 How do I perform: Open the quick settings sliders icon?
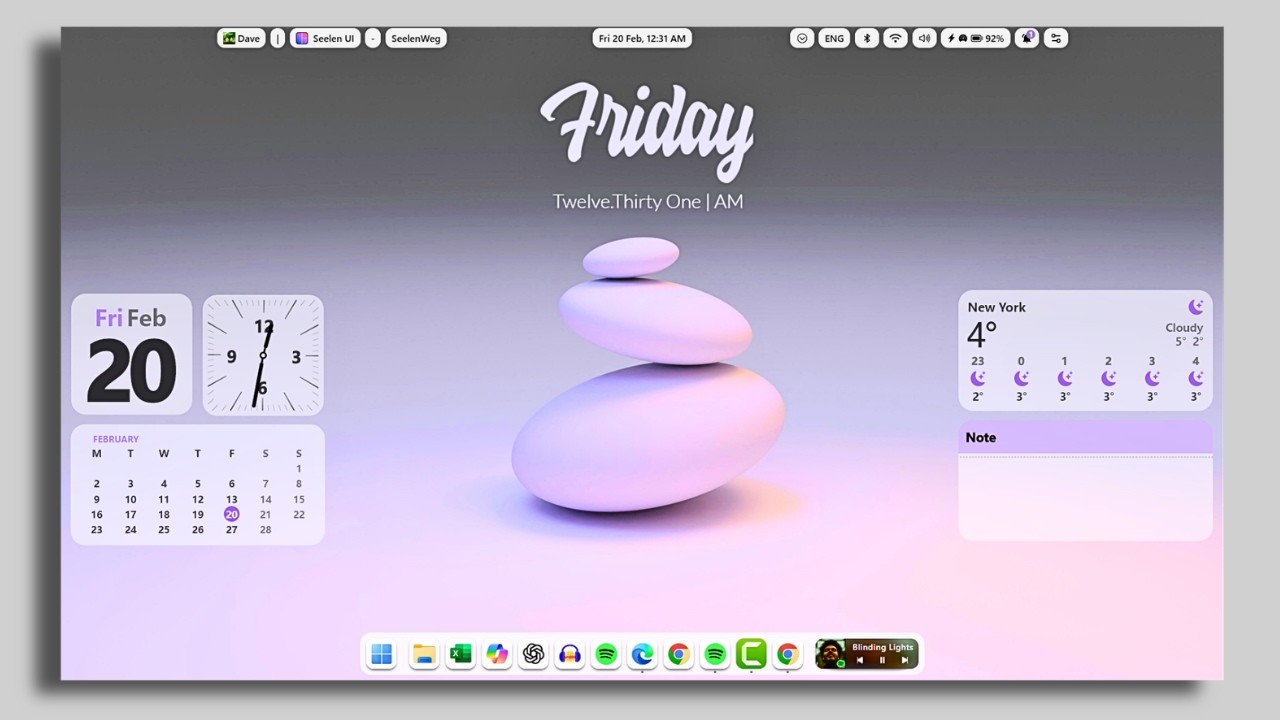click(1056, 39)
